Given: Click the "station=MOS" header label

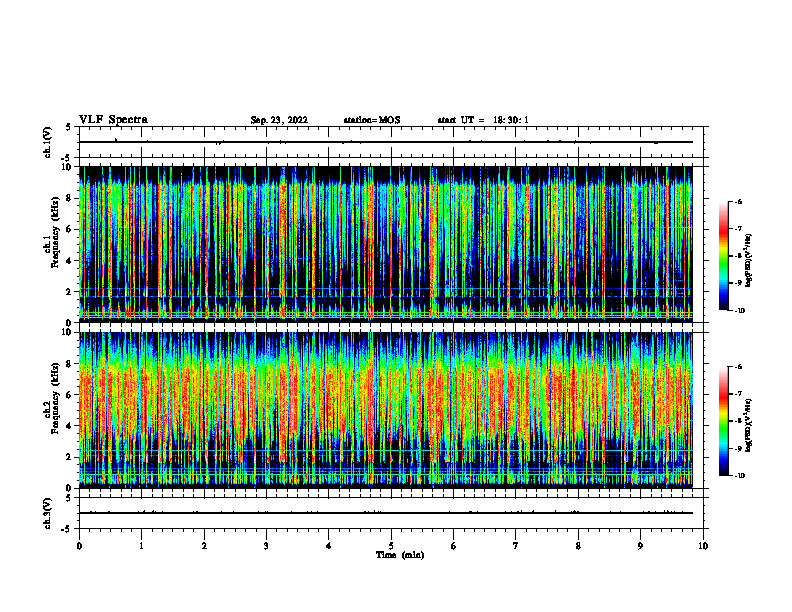Looking at the screenshot, I should coord(372,120).
